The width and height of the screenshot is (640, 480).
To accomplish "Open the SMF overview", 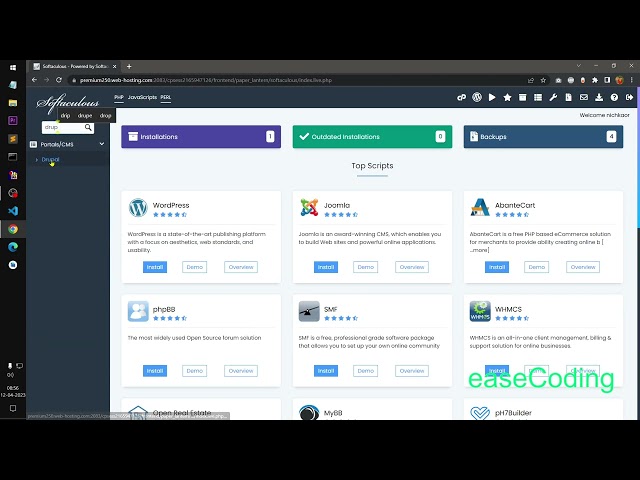I will 412,371.
